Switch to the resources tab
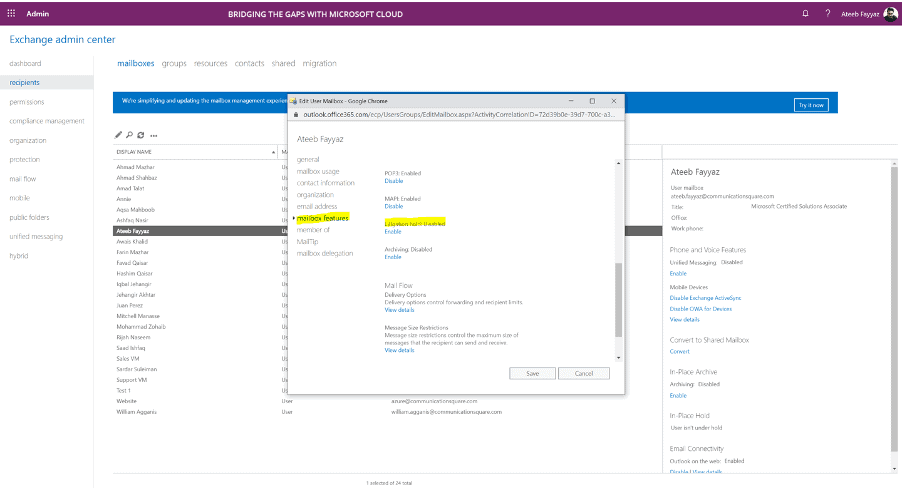This screenshot has height=488, width=902. coord(211,63)
